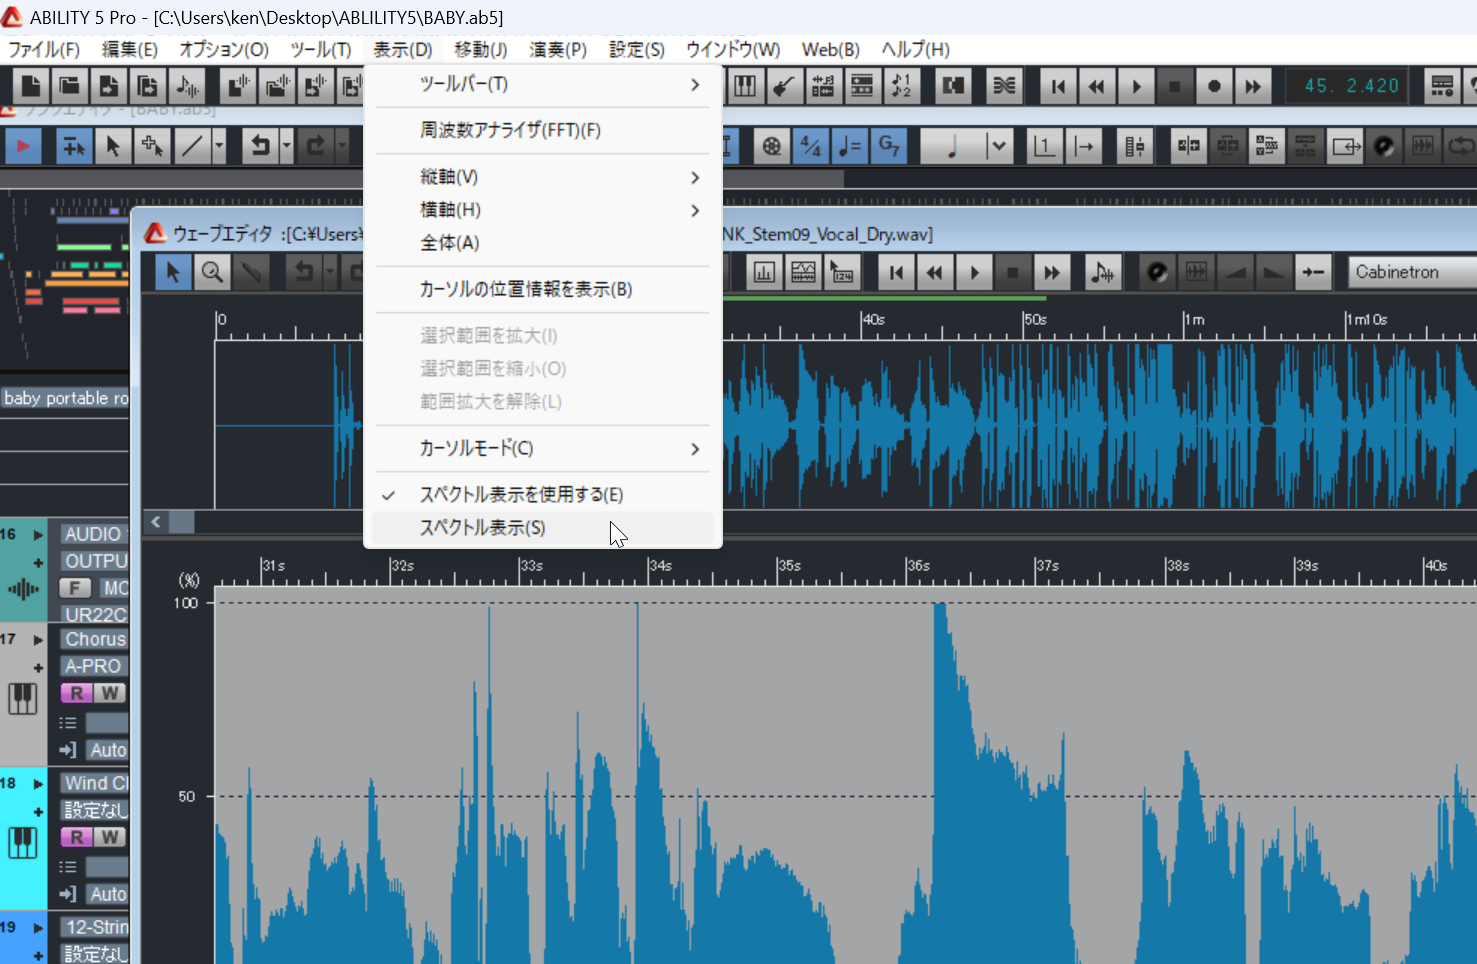The image size is (1477, 964).
Task: Open the 設定(S) menu in menu bar
Action: (x=636, y=49)
